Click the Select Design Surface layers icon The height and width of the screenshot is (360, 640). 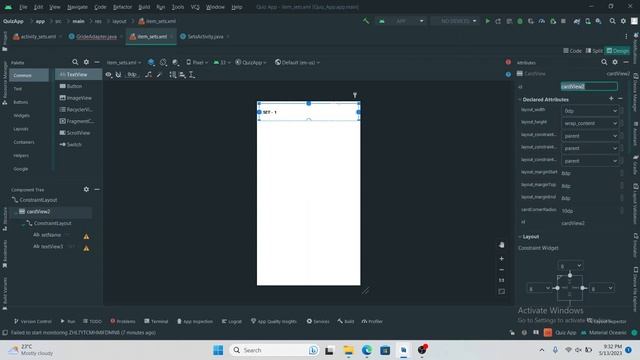pos(151,62)
